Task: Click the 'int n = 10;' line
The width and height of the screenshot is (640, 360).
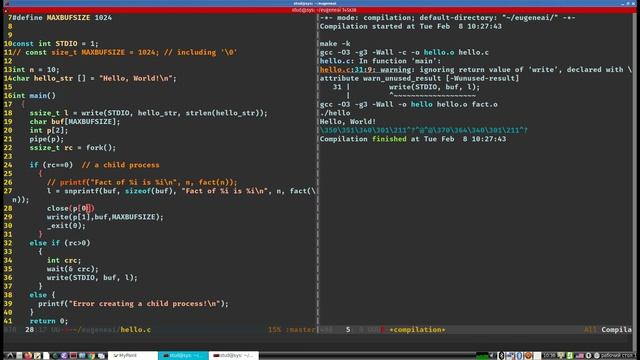Action: click(36, 70)
